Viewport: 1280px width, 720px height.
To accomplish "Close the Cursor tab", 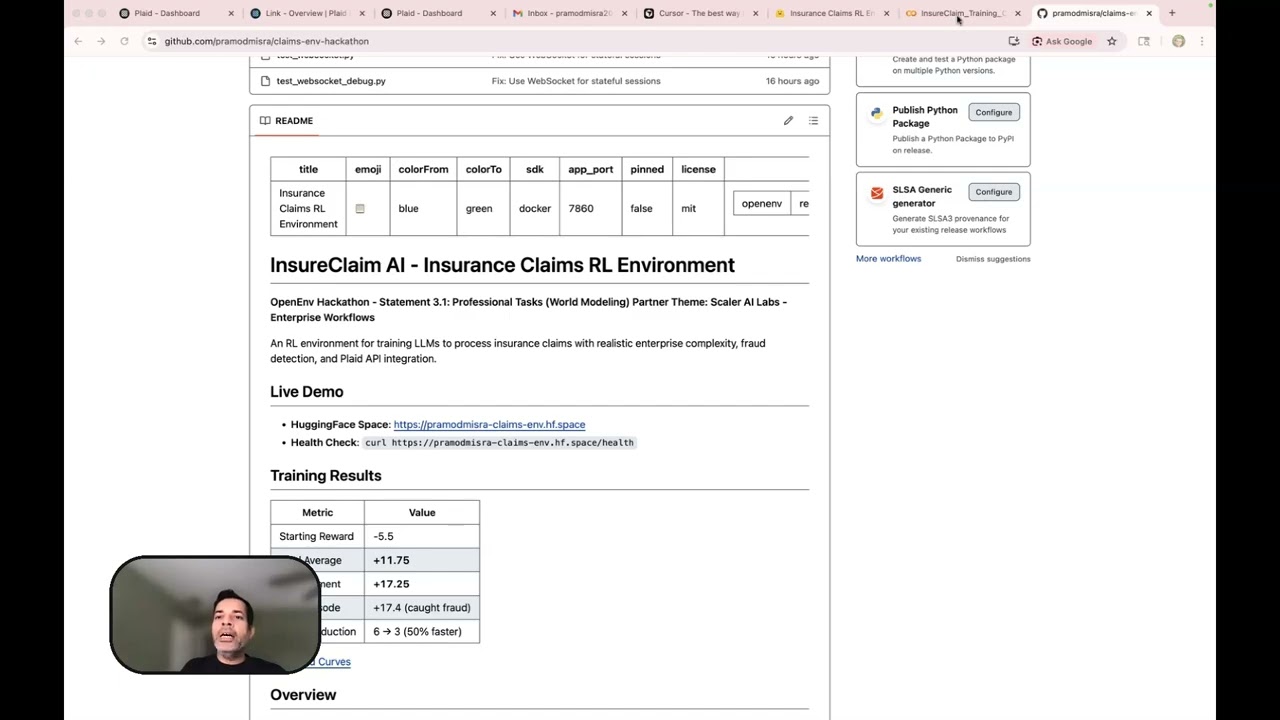I will click(x=755, y=13).
